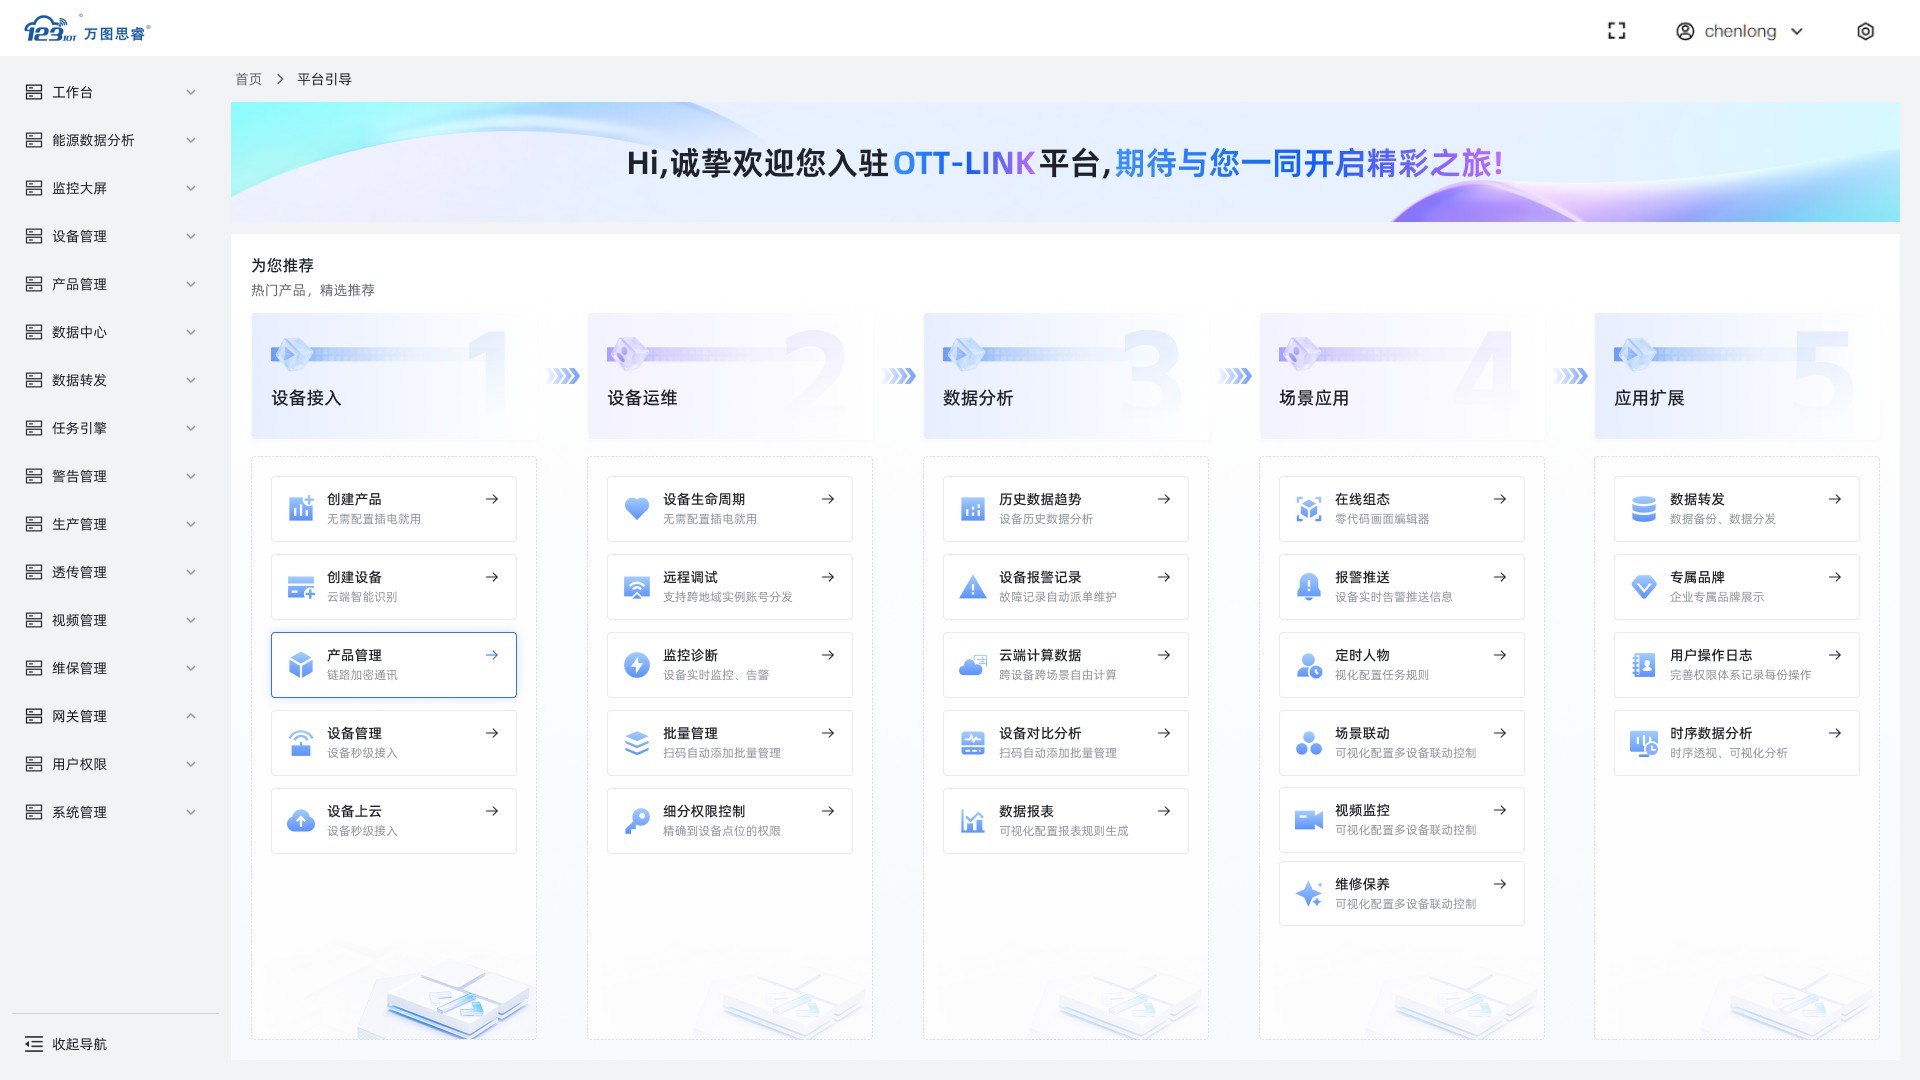Open the settings hexagon icon at top right
This screenshot has width=1920, height=1080.
pyautogui.click(x=1865, y=31)
